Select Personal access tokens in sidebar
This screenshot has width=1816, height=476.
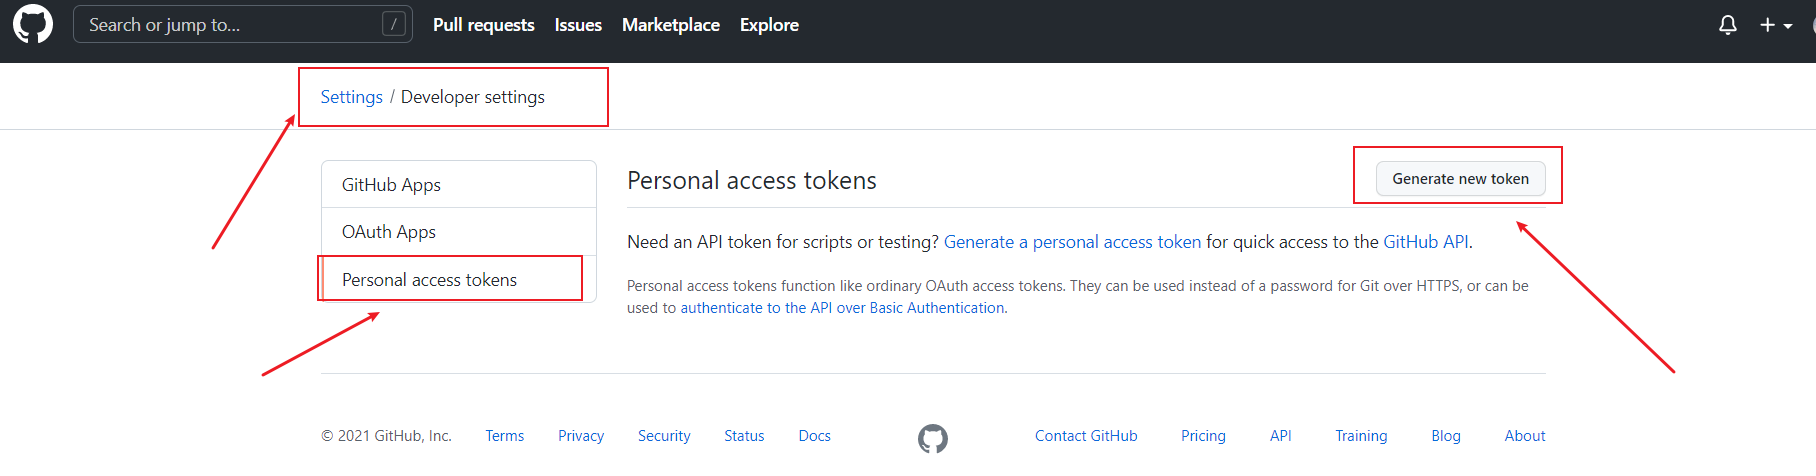point(459,280)
